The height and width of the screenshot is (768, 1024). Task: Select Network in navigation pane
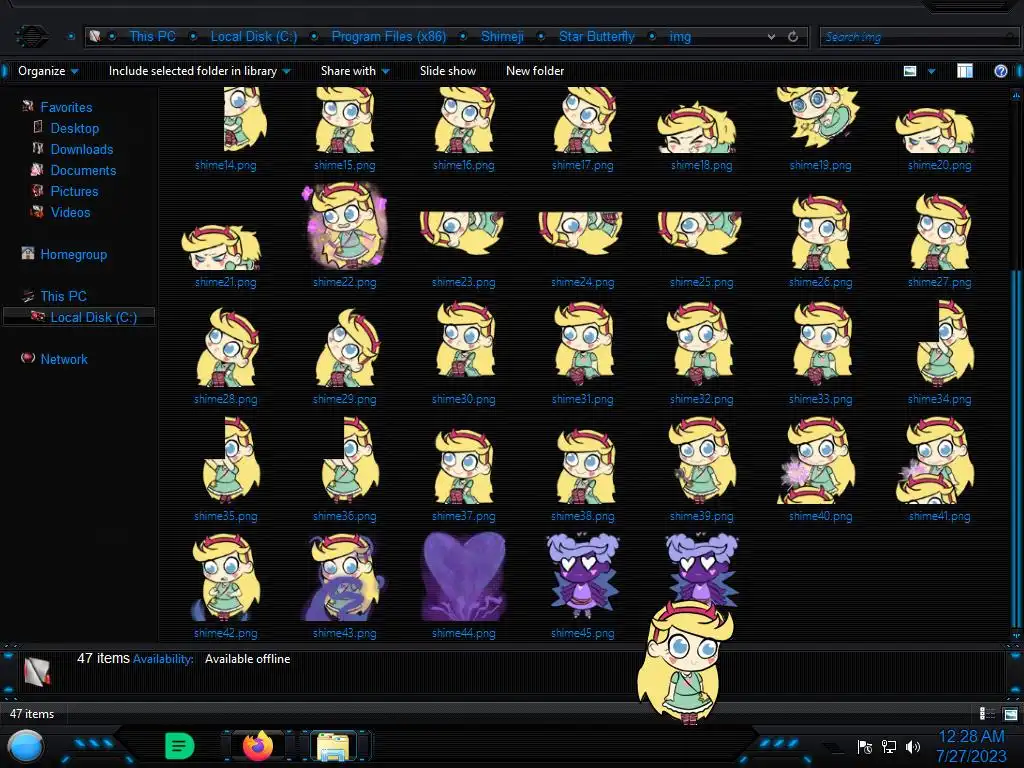[x=63, y=359]
